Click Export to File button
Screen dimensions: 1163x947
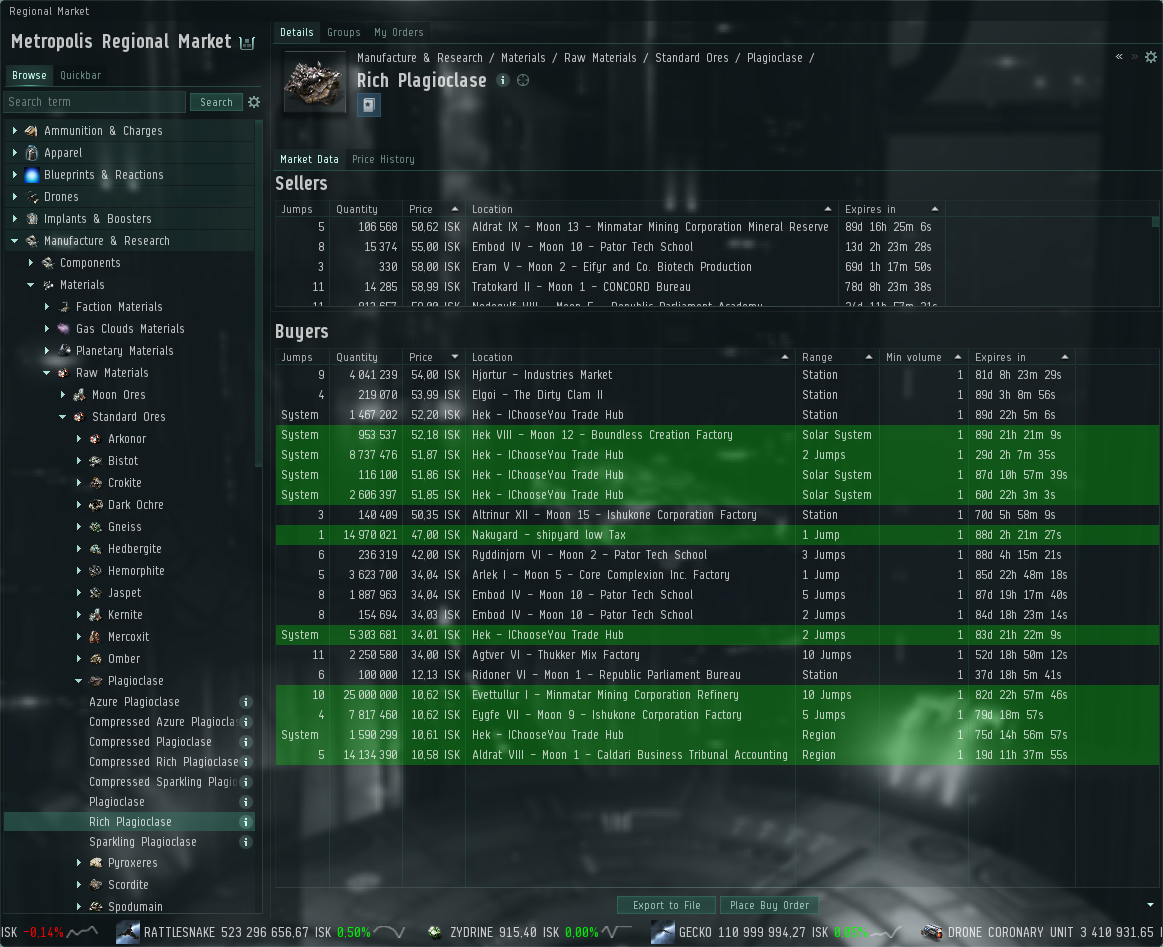[666, 905]
